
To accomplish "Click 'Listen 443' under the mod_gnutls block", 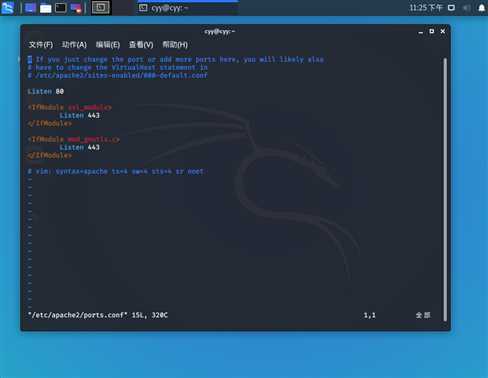I will point(79,147).
